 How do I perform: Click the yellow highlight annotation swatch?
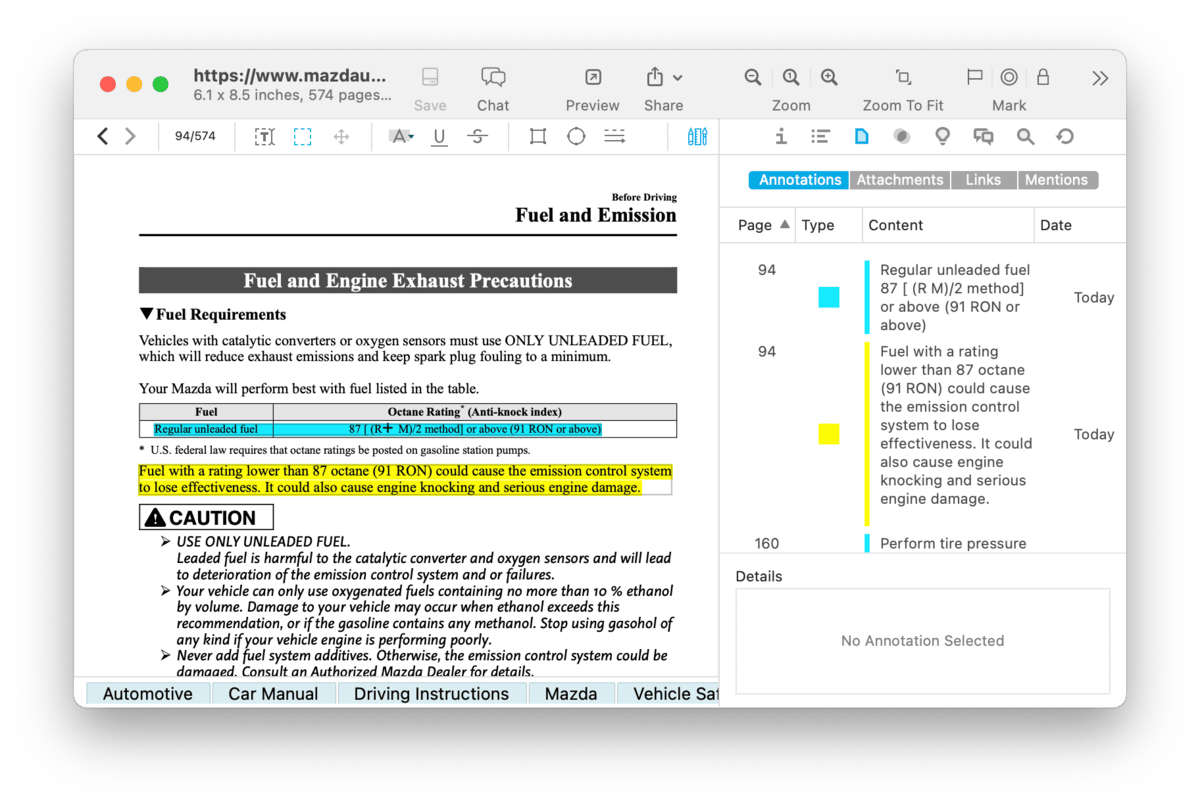828,434
